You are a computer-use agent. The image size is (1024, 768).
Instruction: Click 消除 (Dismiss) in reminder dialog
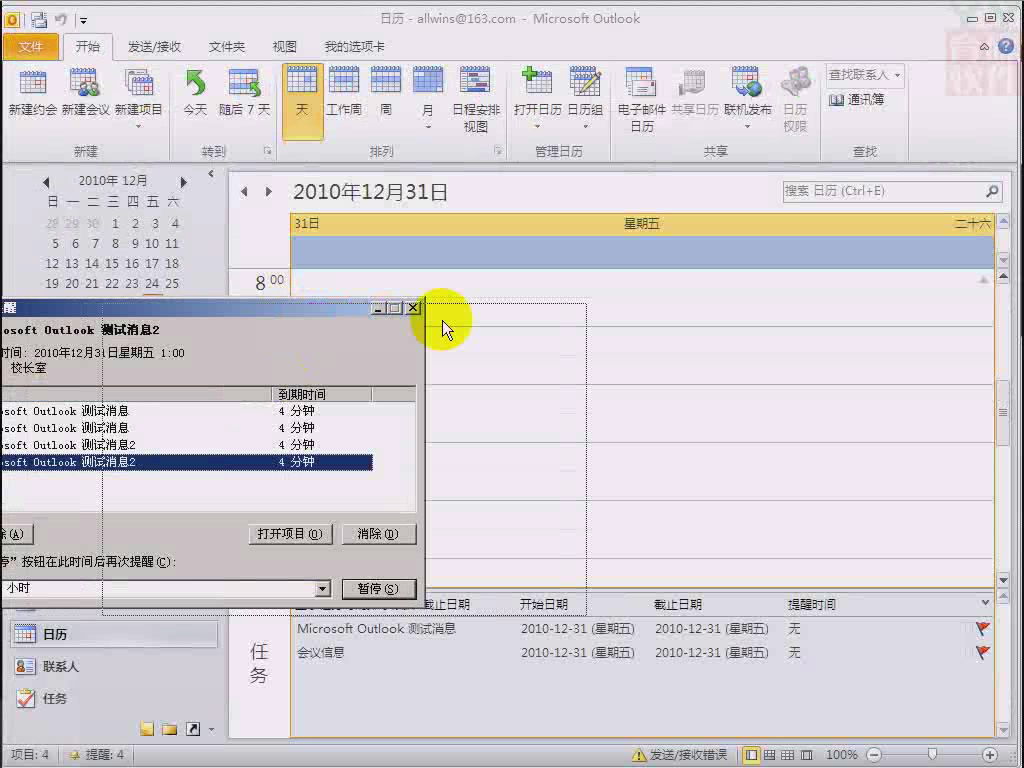378,534
